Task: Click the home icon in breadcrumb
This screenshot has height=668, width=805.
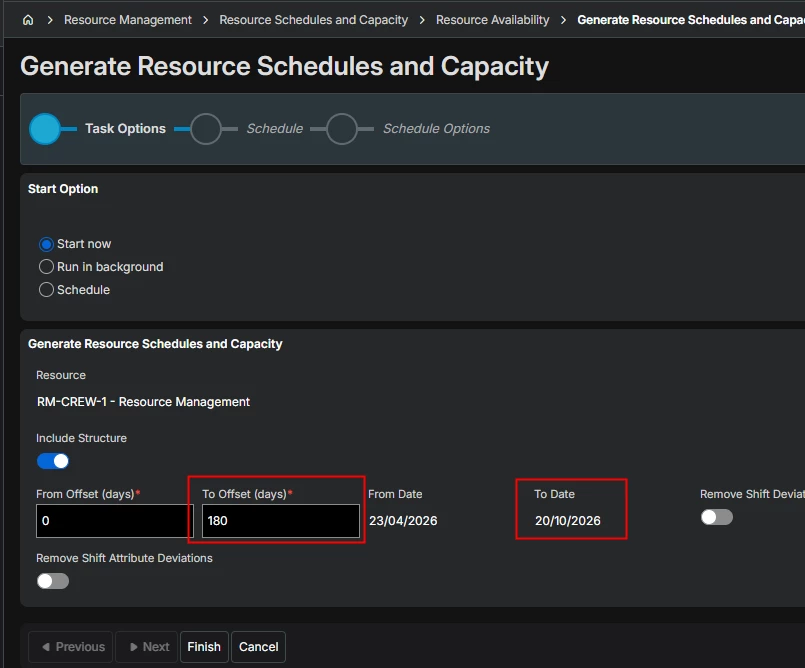Action: coord(28,20)
